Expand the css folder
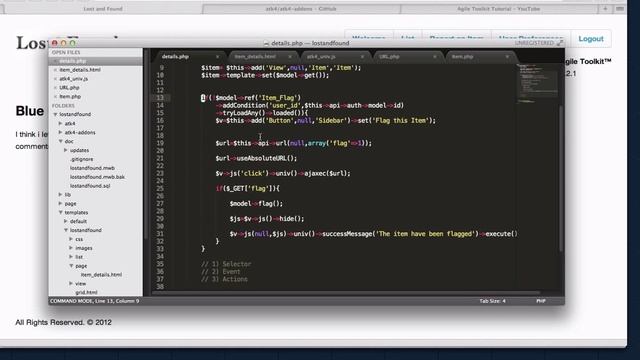 (71, 239)
